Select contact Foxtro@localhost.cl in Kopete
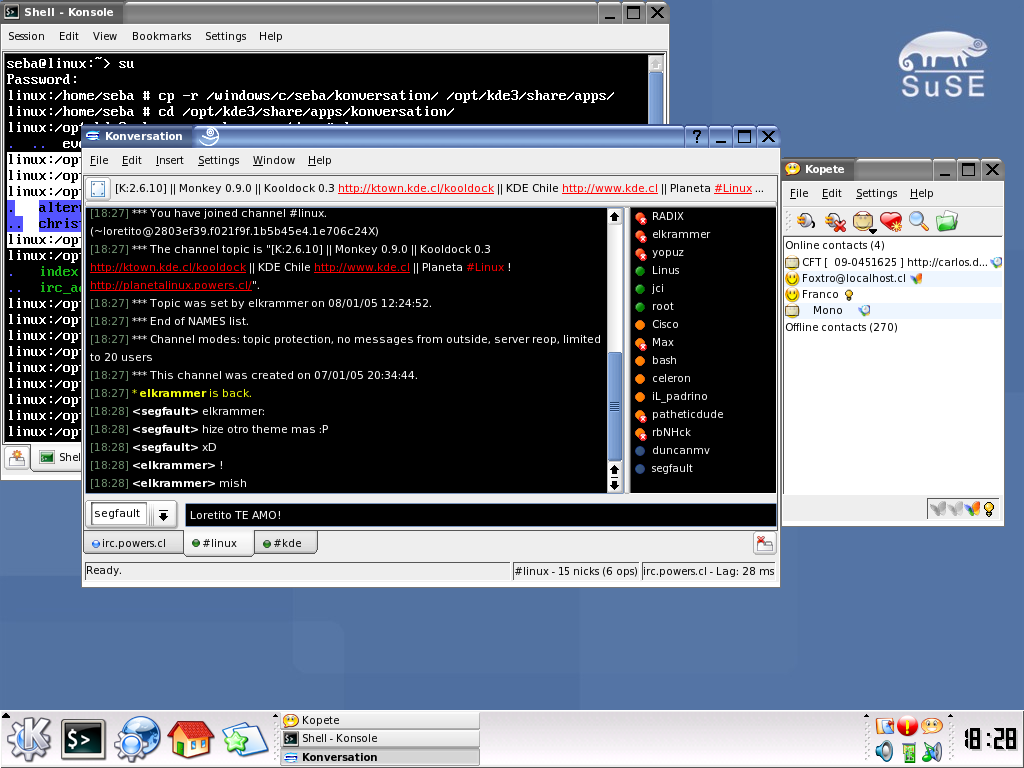Viewport: 1024px width, 768px height. click(x=893, y=278)
